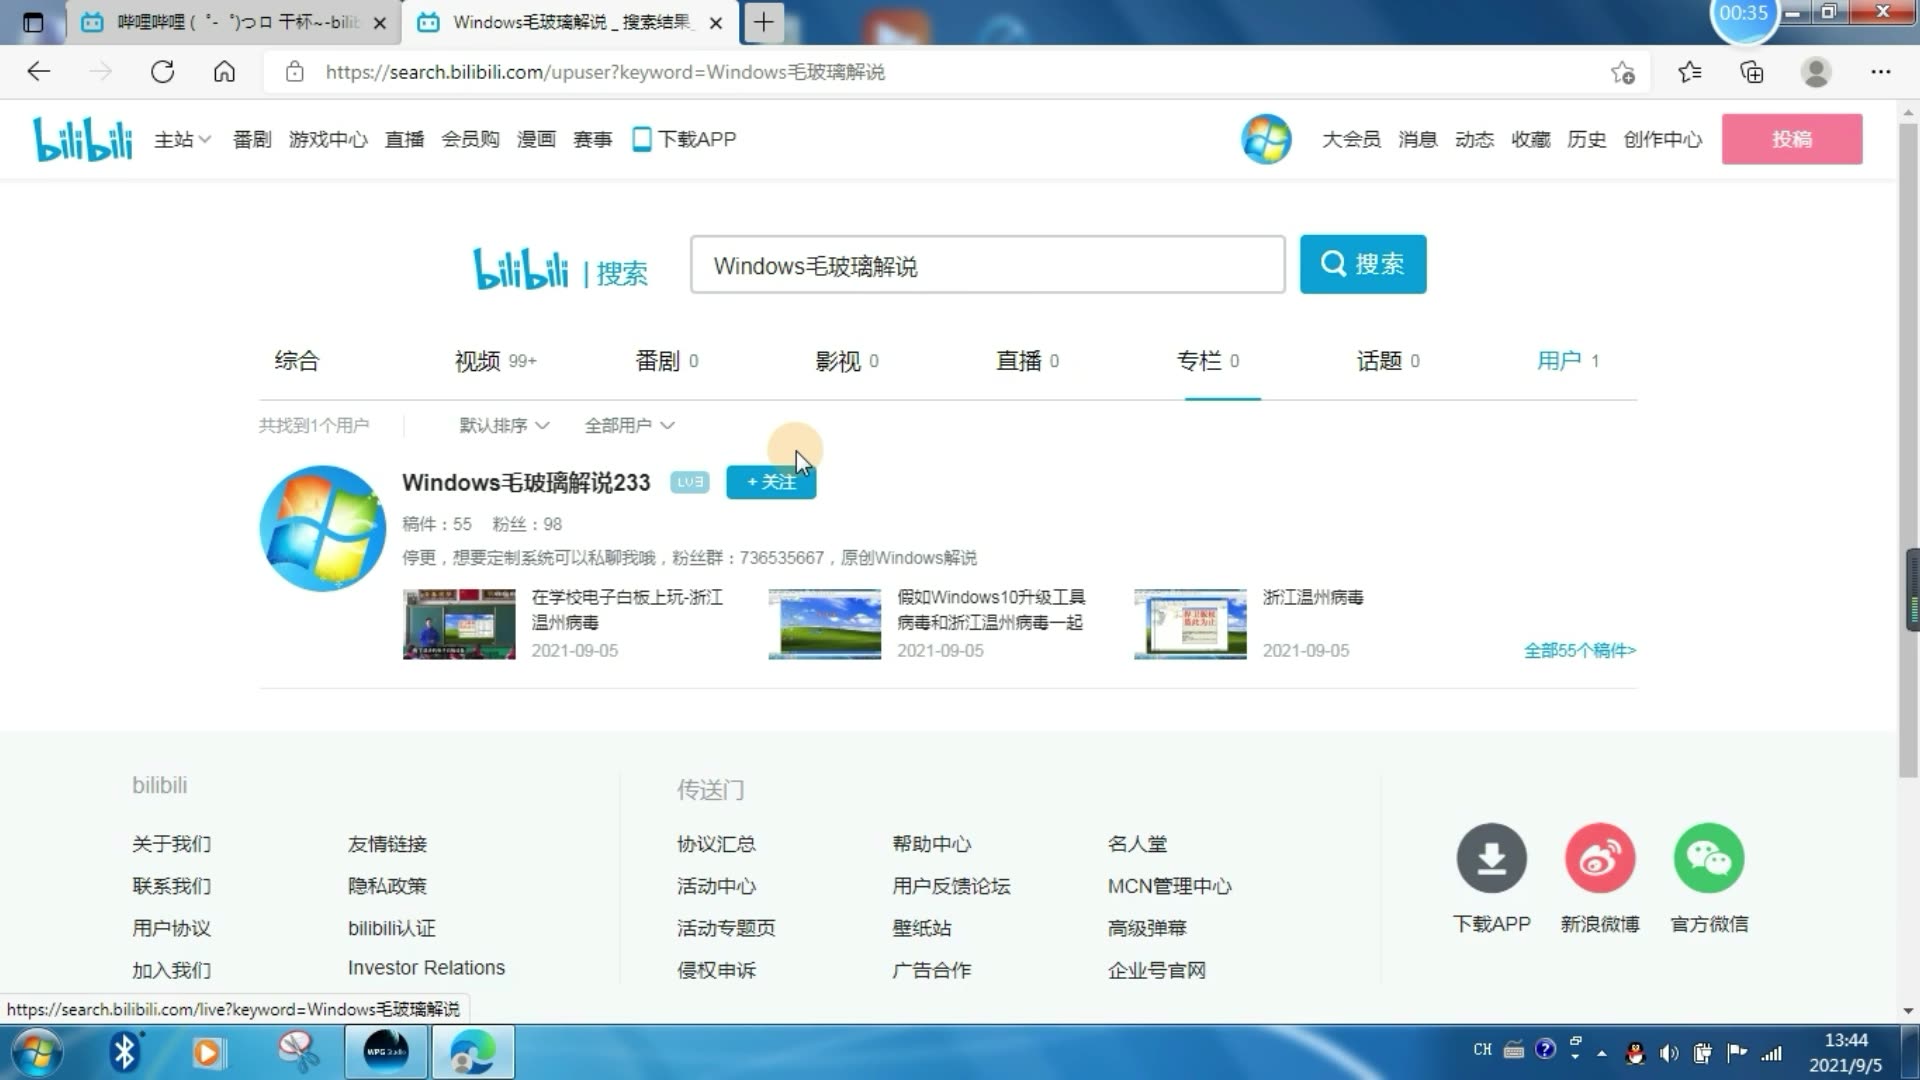Click the Bilibili home logo icon
The image size is (1920, 1080).
82,138
